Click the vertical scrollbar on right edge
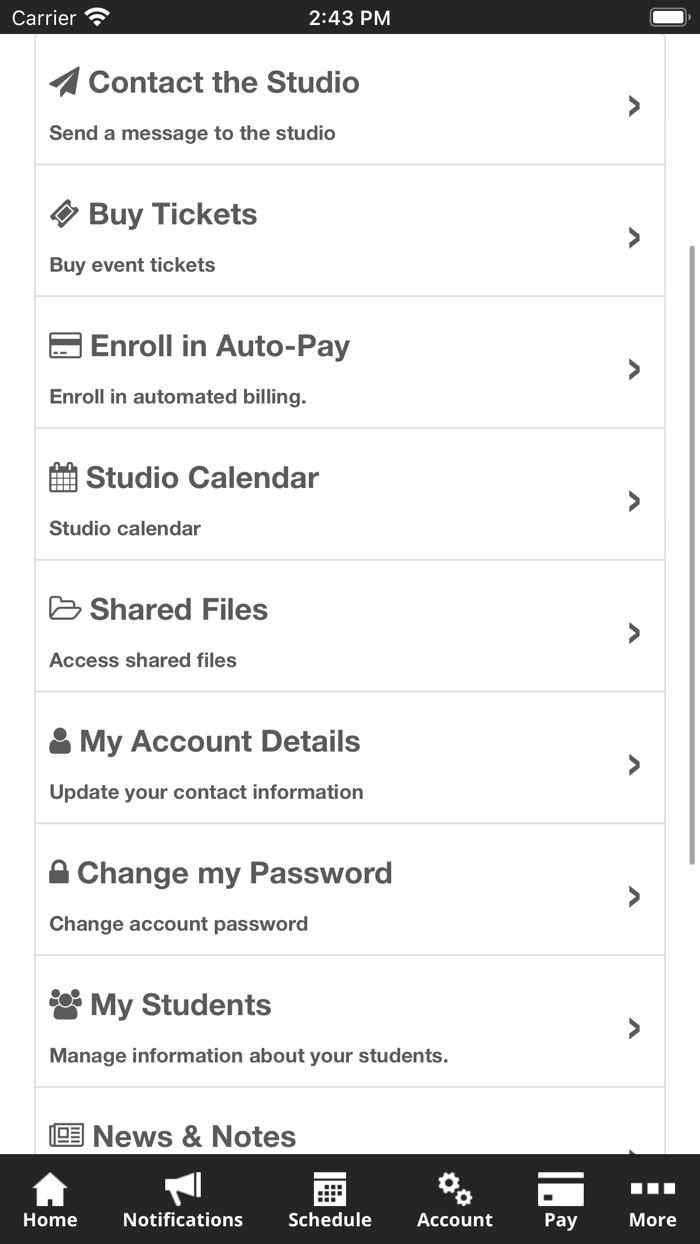 pos(693,550)
